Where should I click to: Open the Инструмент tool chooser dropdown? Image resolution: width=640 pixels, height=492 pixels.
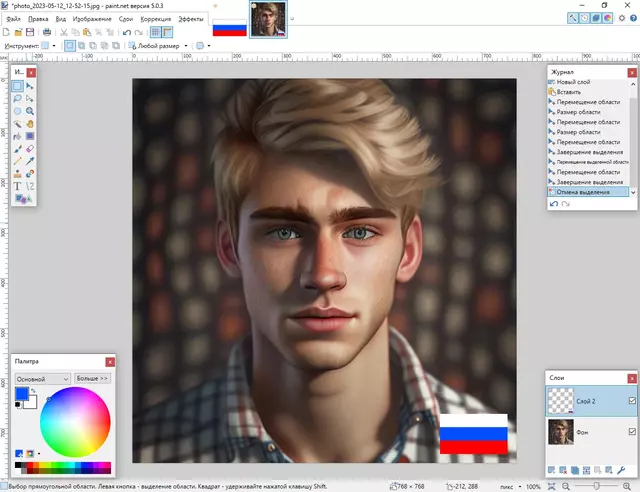[x=49, y=46]
